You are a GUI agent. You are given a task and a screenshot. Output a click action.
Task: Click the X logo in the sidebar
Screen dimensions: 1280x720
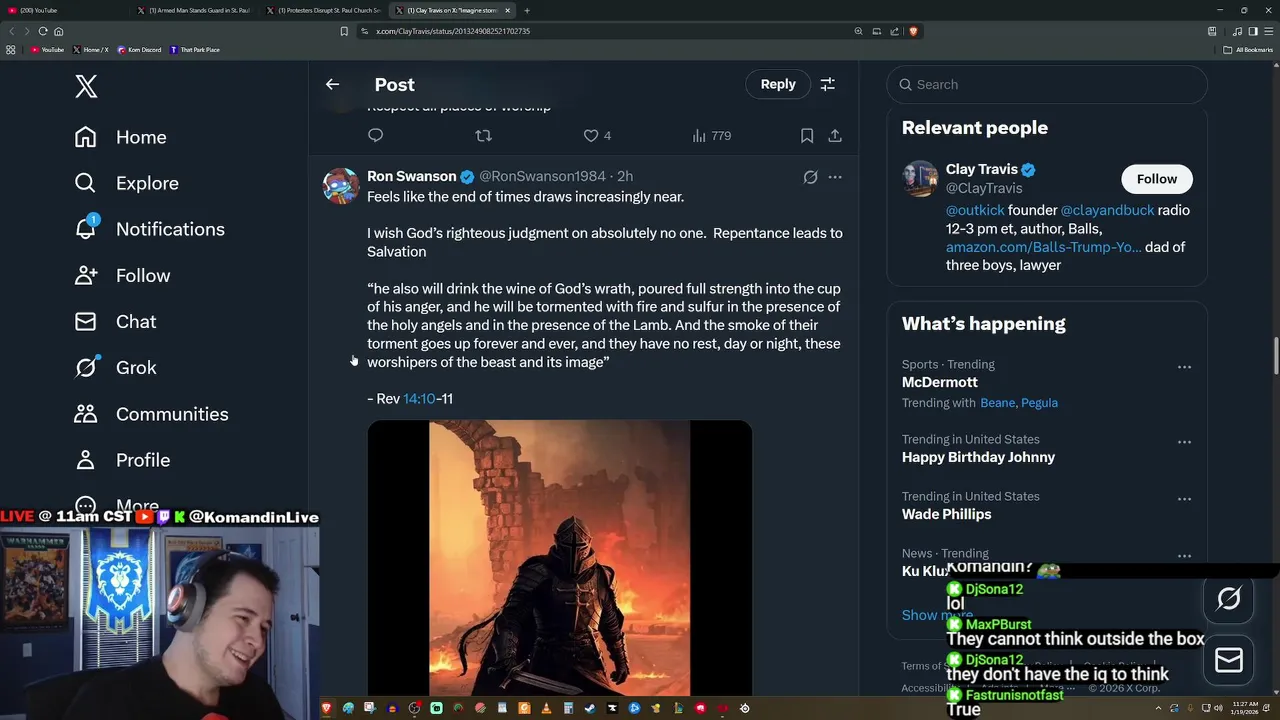click(86, 86)
